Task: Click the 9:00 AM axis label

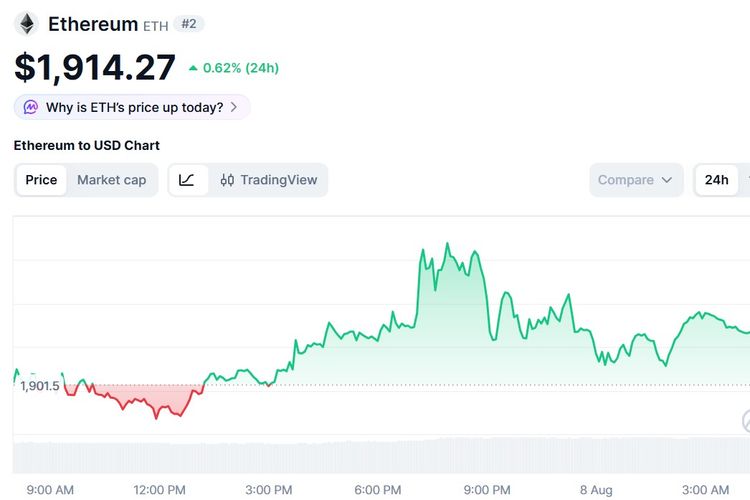Action: click(50, 490)
